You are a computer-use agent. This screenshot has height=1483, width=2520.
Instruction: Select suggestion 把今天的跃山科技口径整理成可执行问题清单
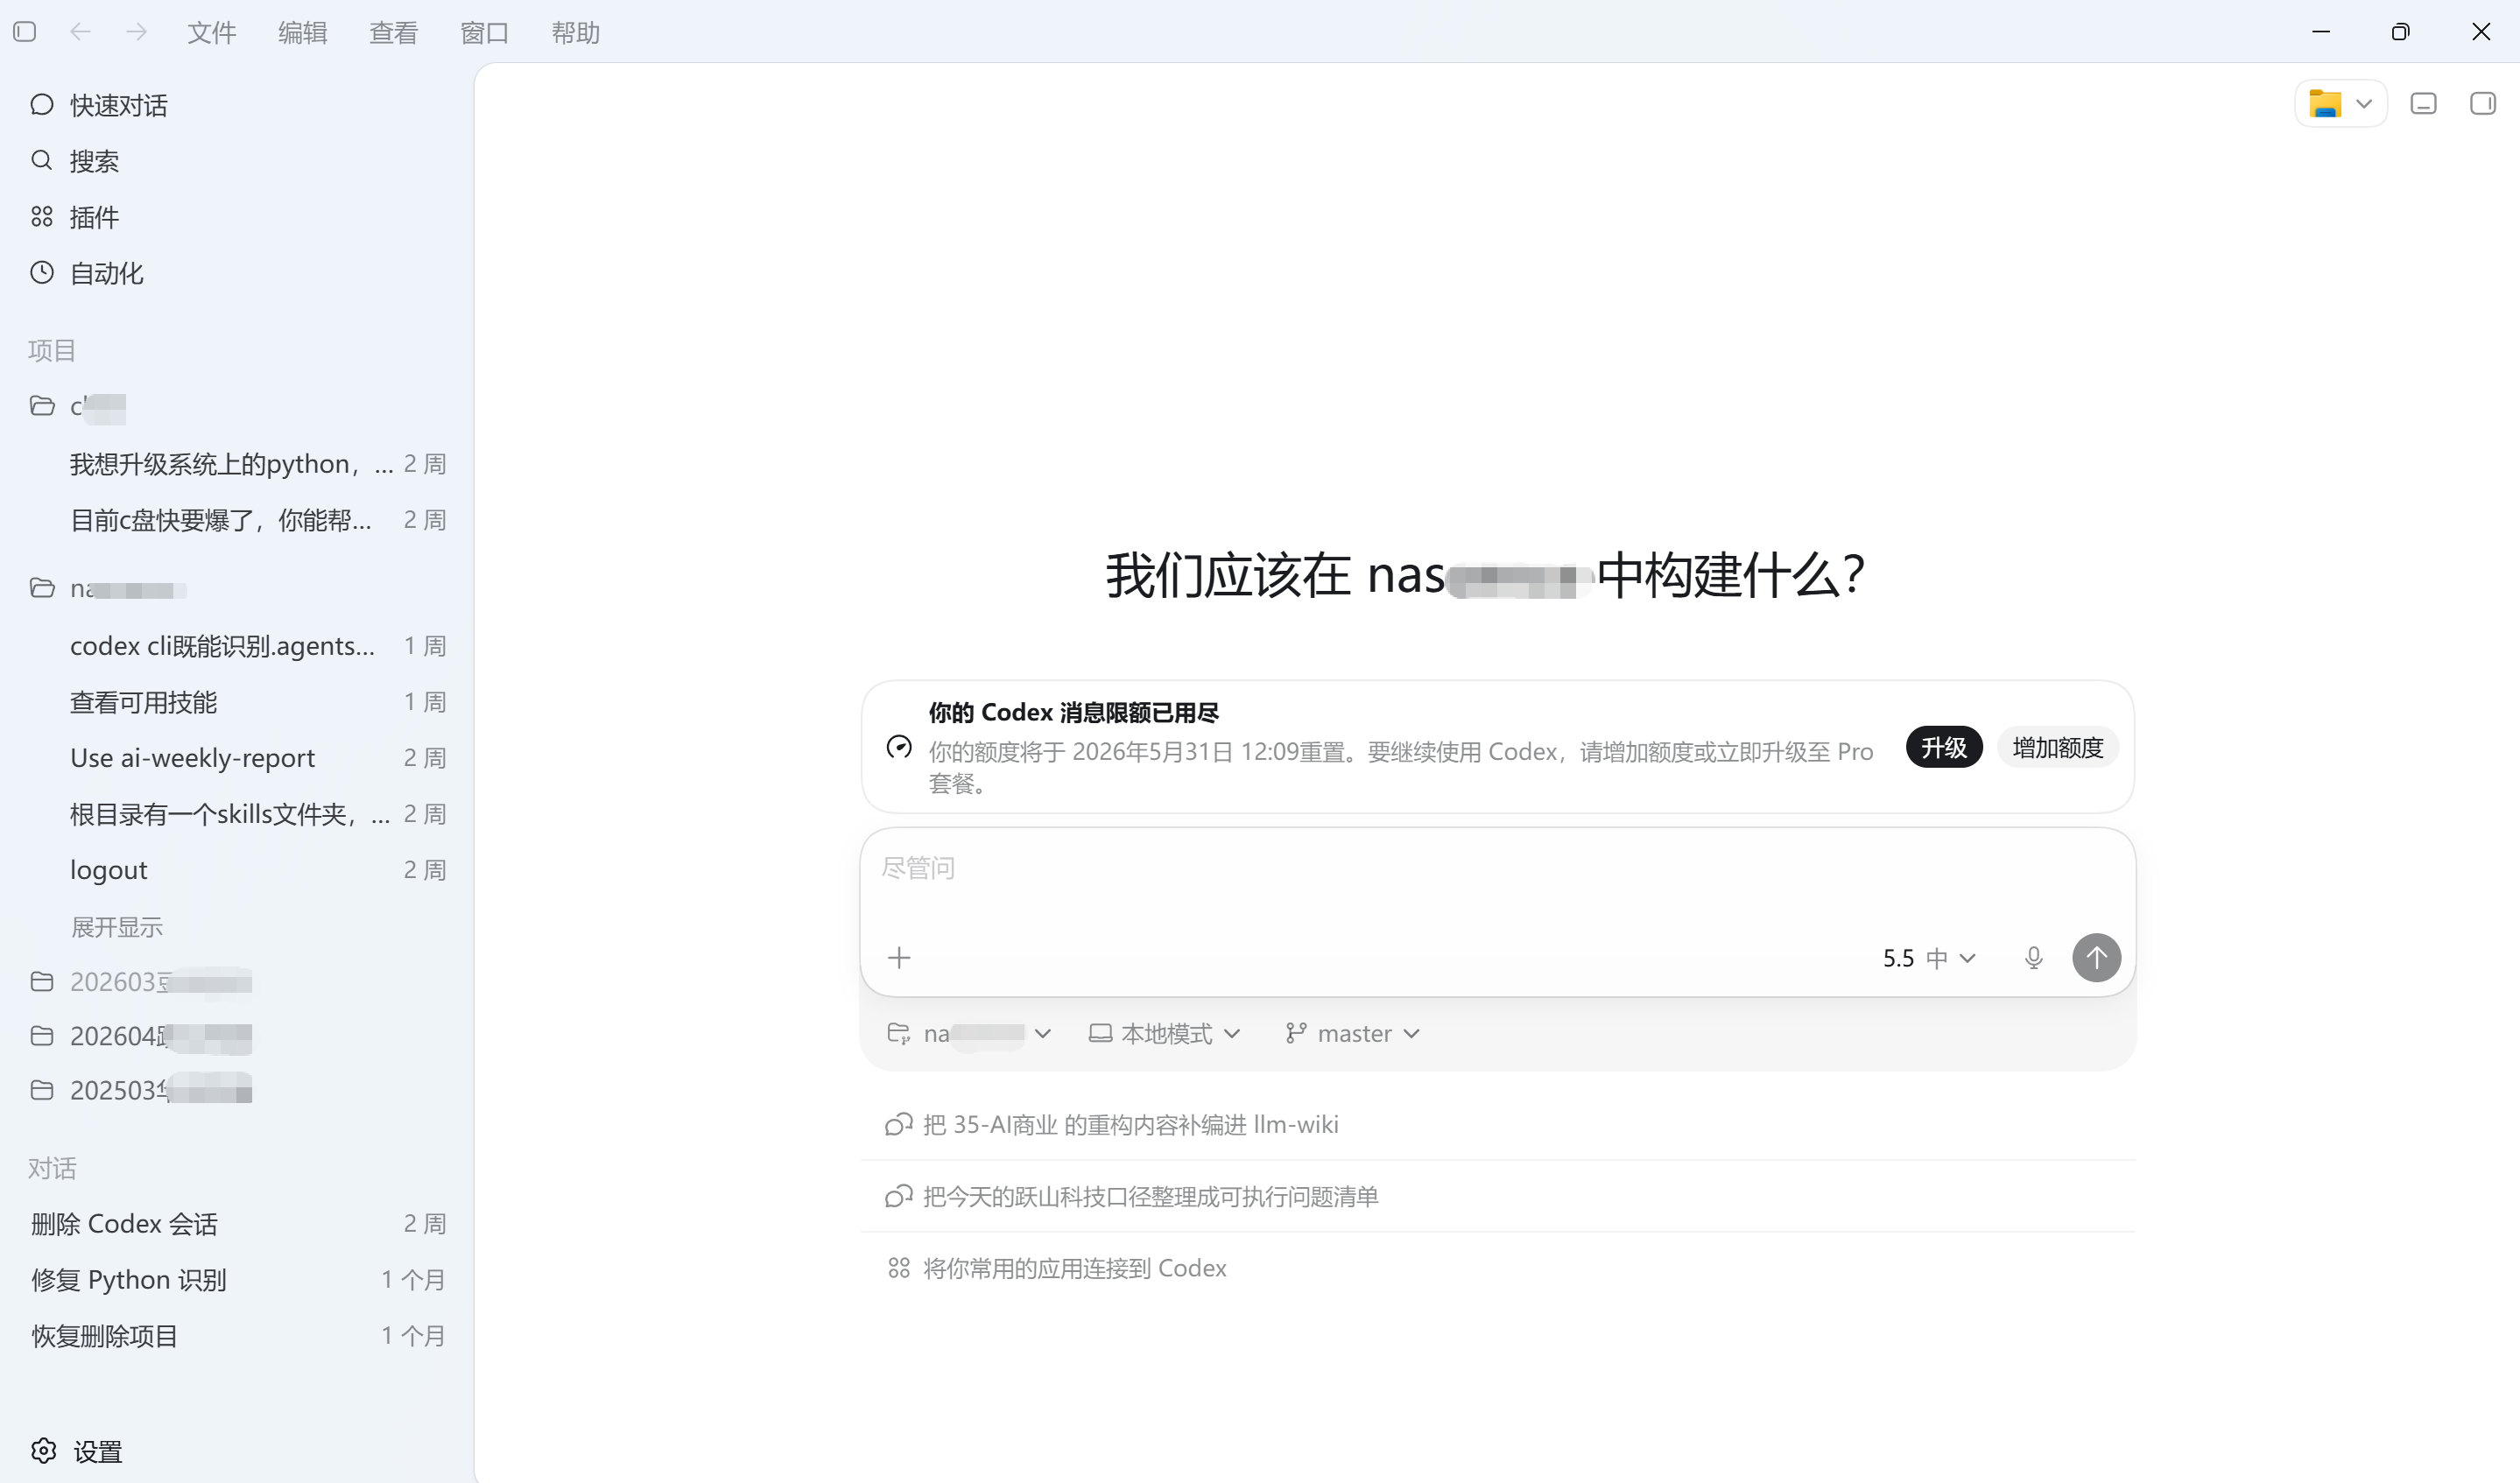[1497, 1197]
